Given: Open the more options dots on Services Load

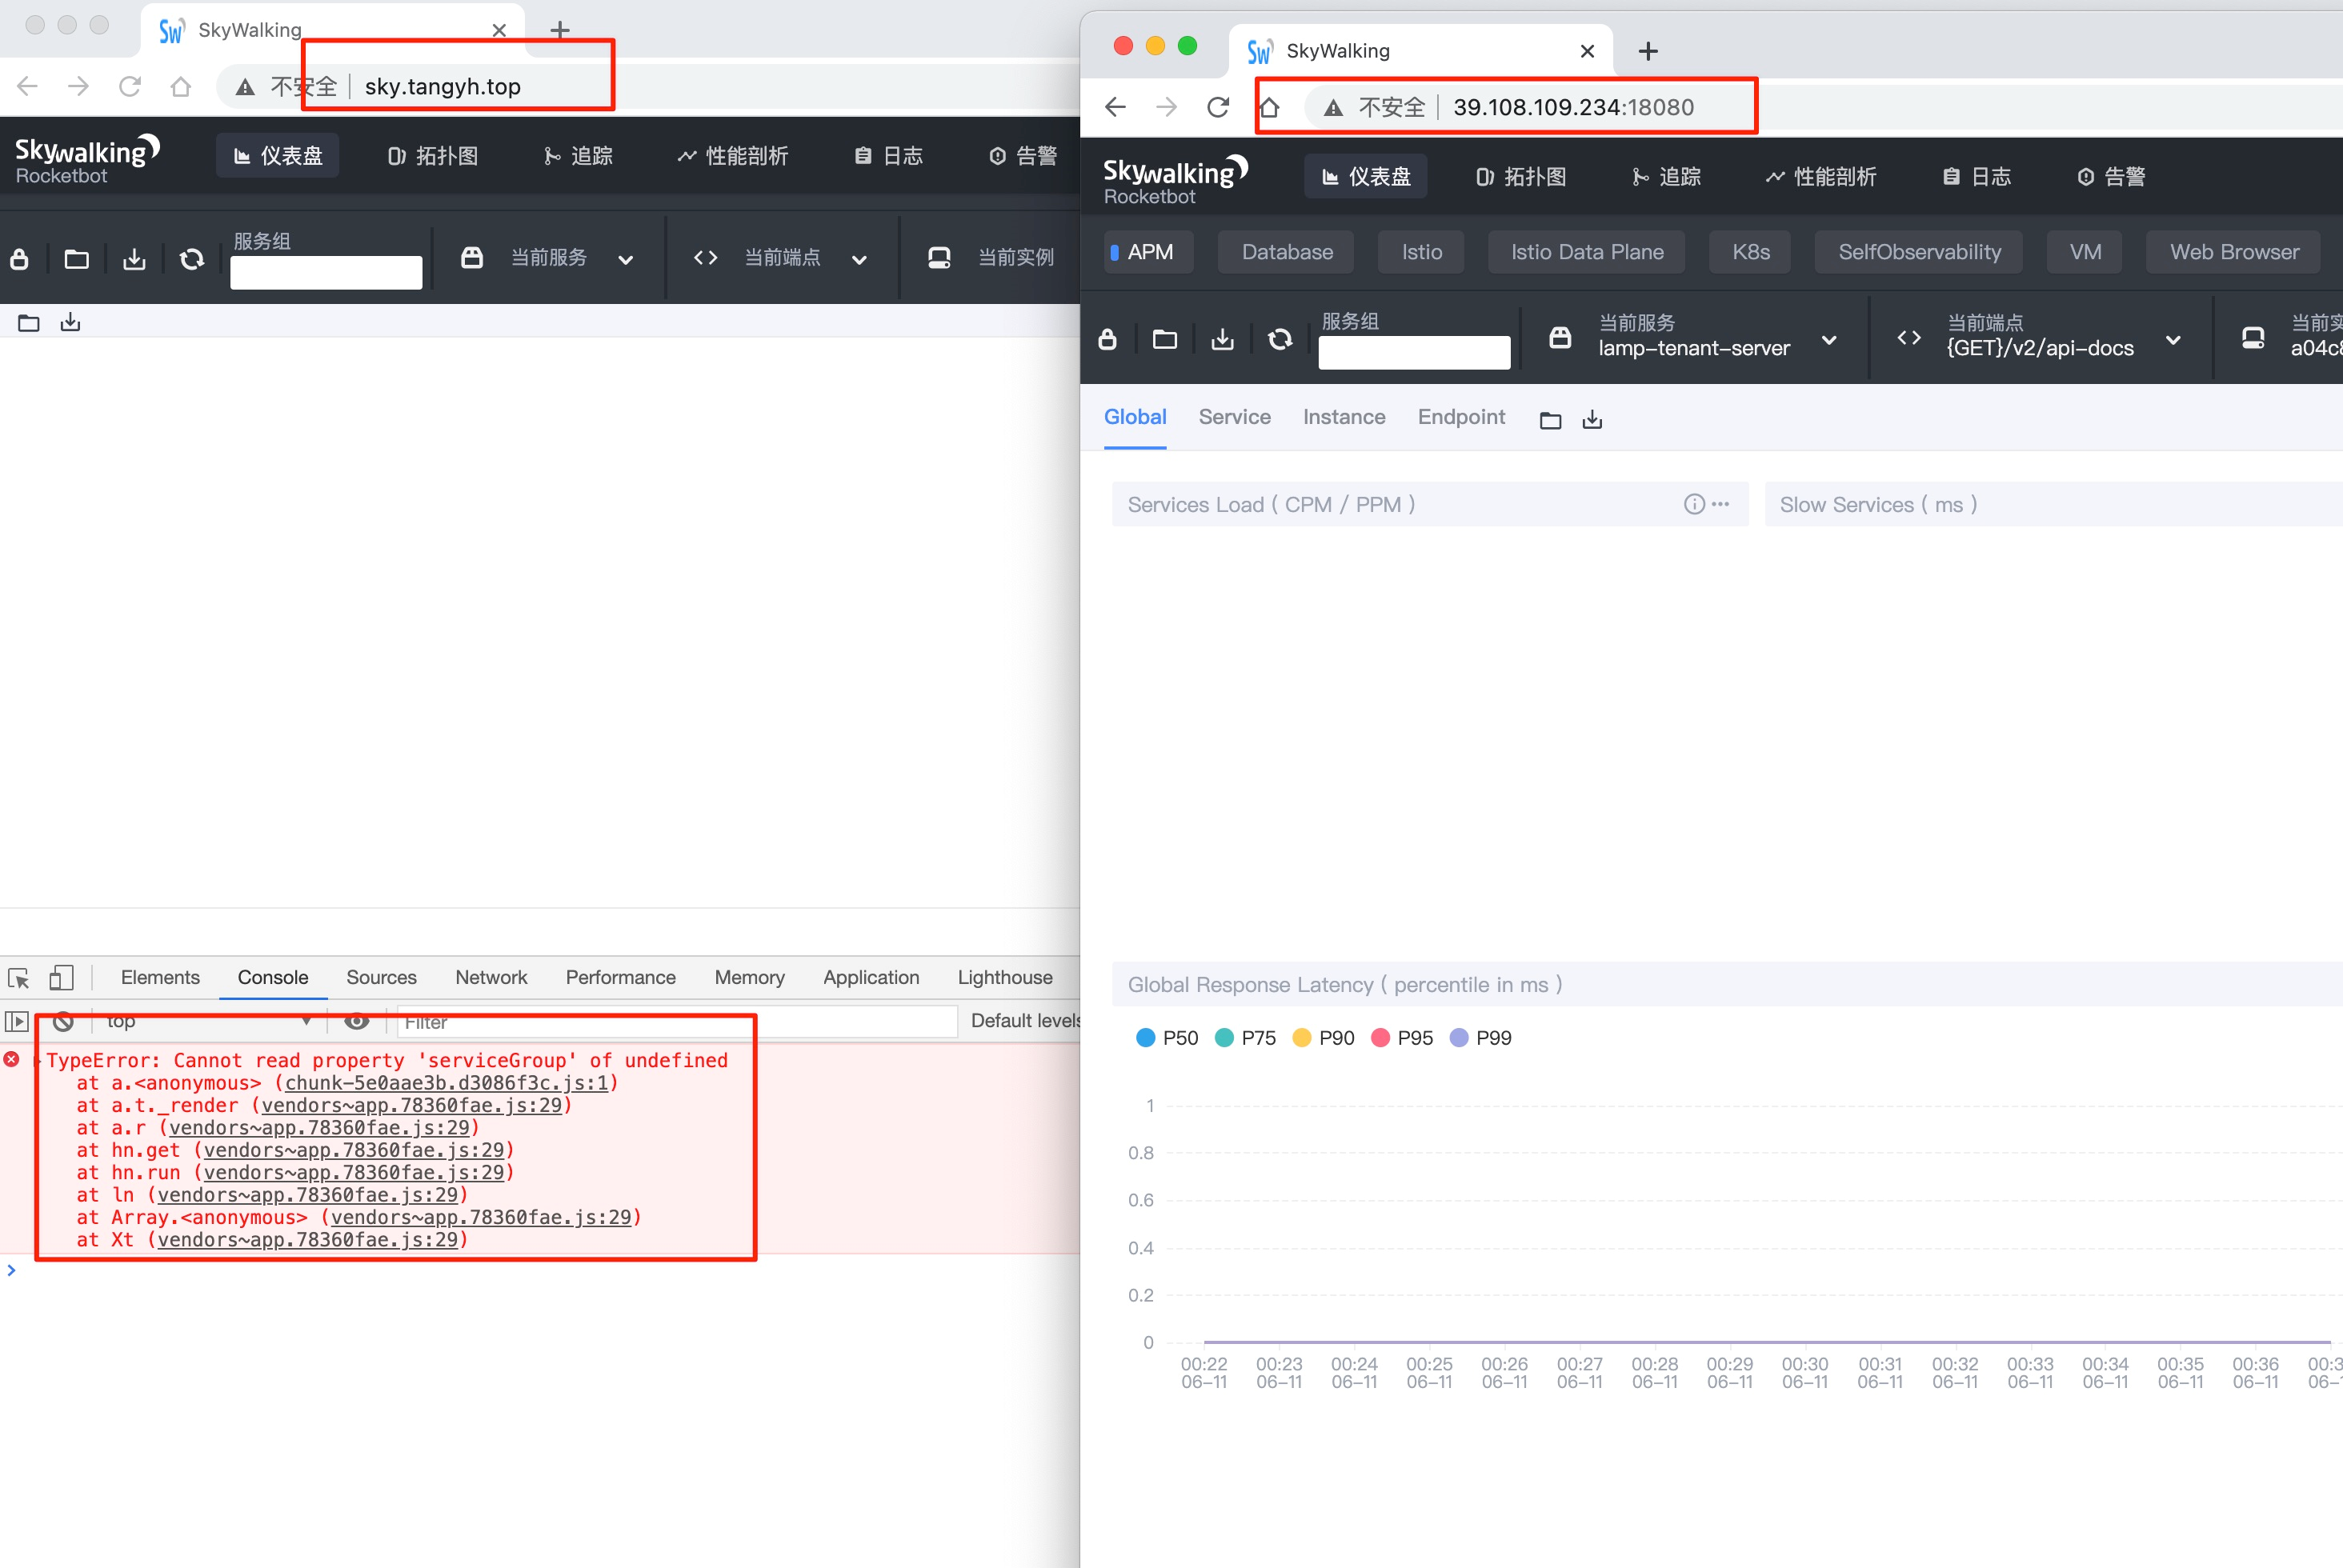Looking at the screenshot, I should 1720,504.
